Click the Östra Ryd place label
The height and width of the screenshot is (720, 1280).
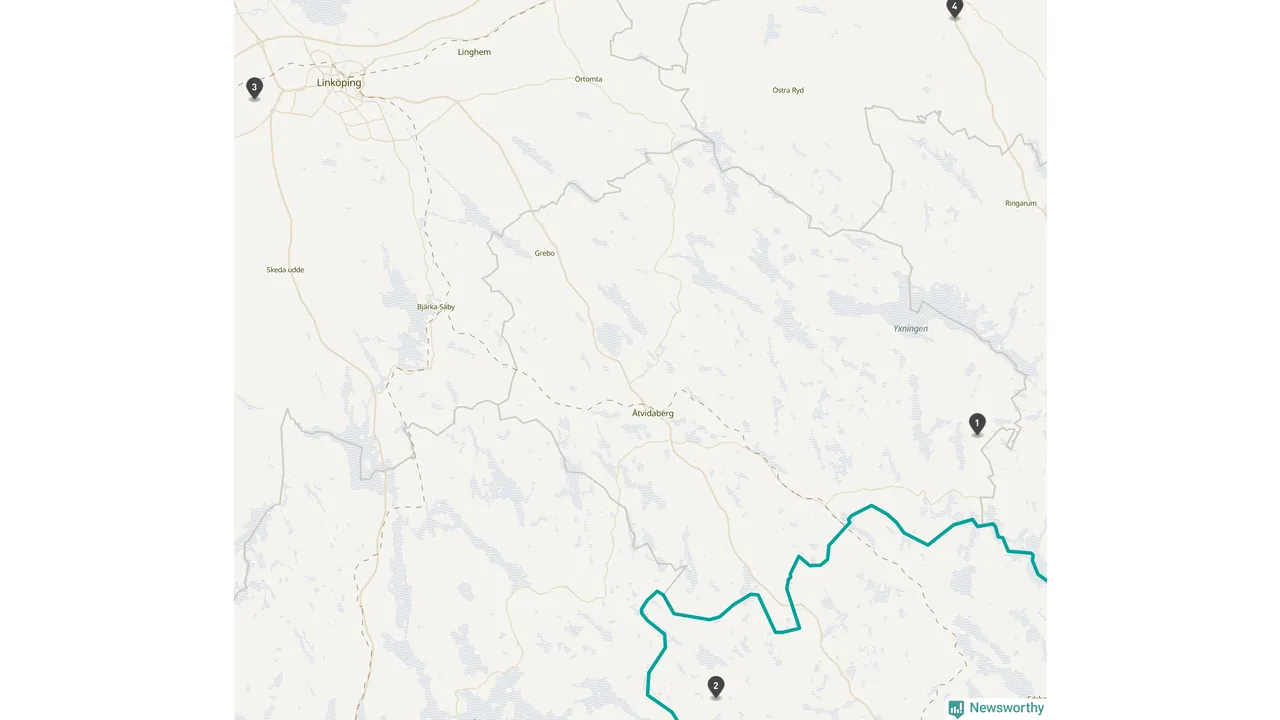click(x=788, y=90)
